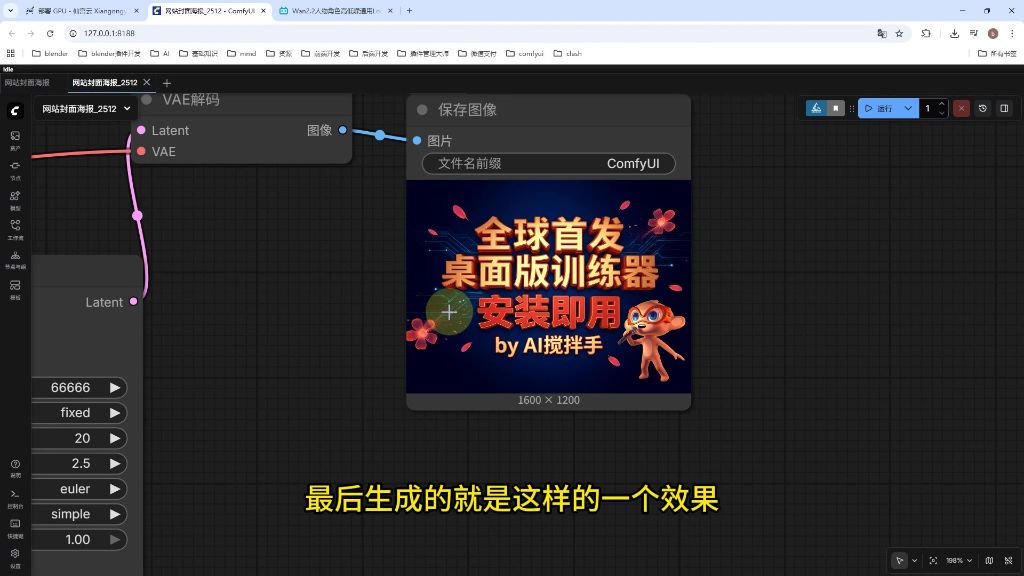Viewport: 1024px width, 576px height.
Task: Open the select-mode cursor tool
Action: tap(899, 560)
